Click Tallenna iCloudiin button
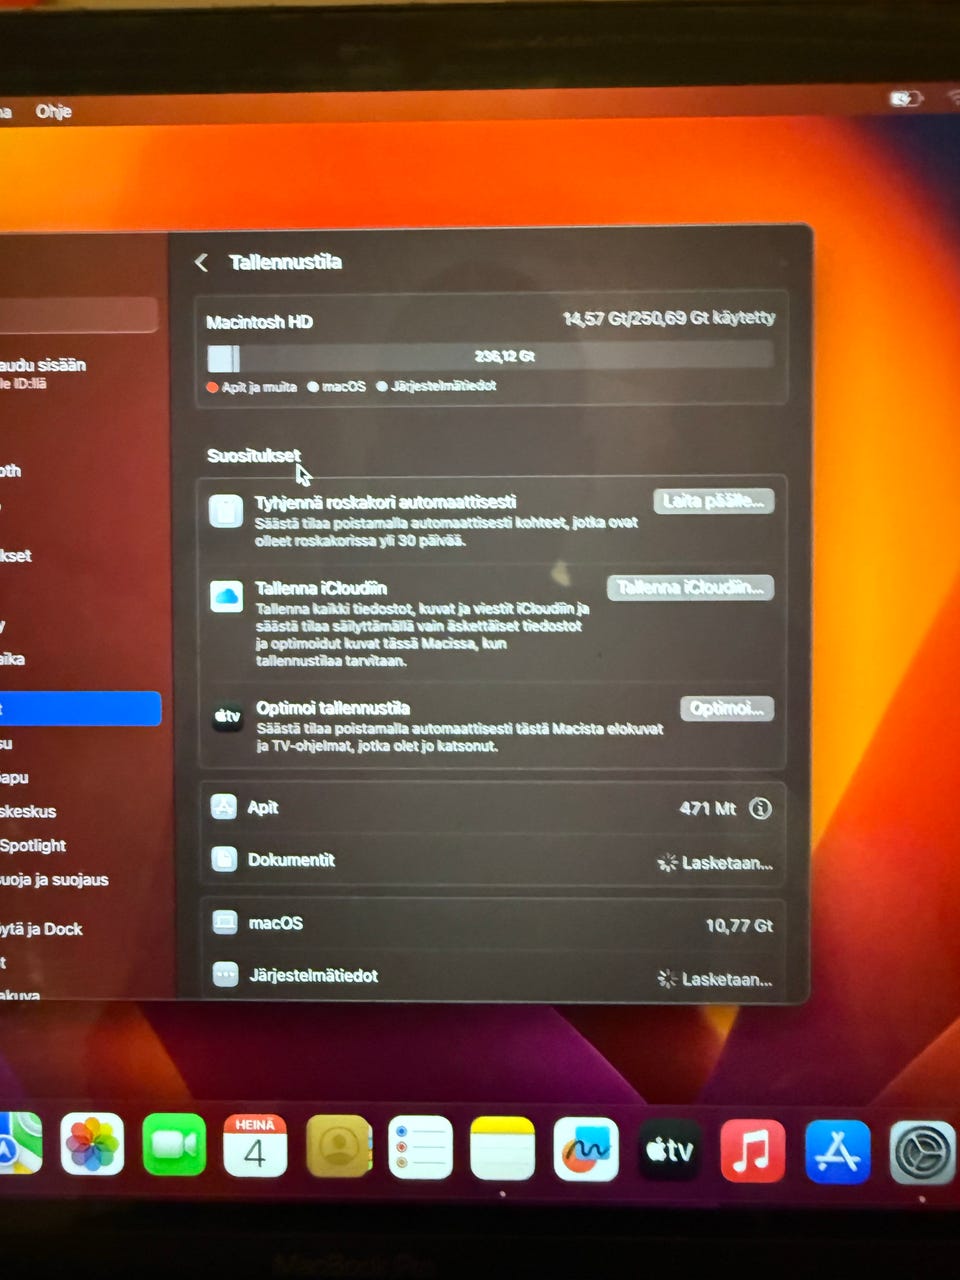 click(x=690, y=587)
